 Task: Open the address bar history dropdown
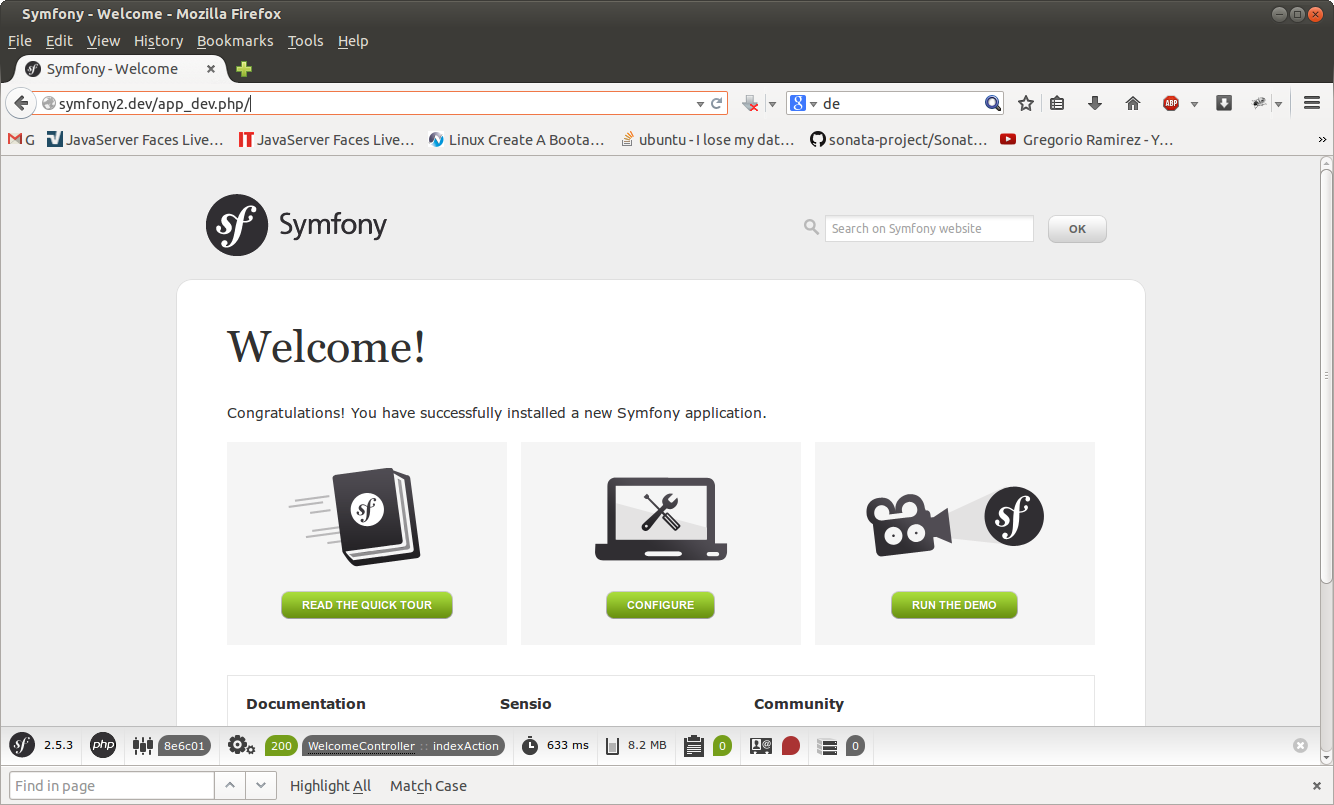[x=700, y=103]
